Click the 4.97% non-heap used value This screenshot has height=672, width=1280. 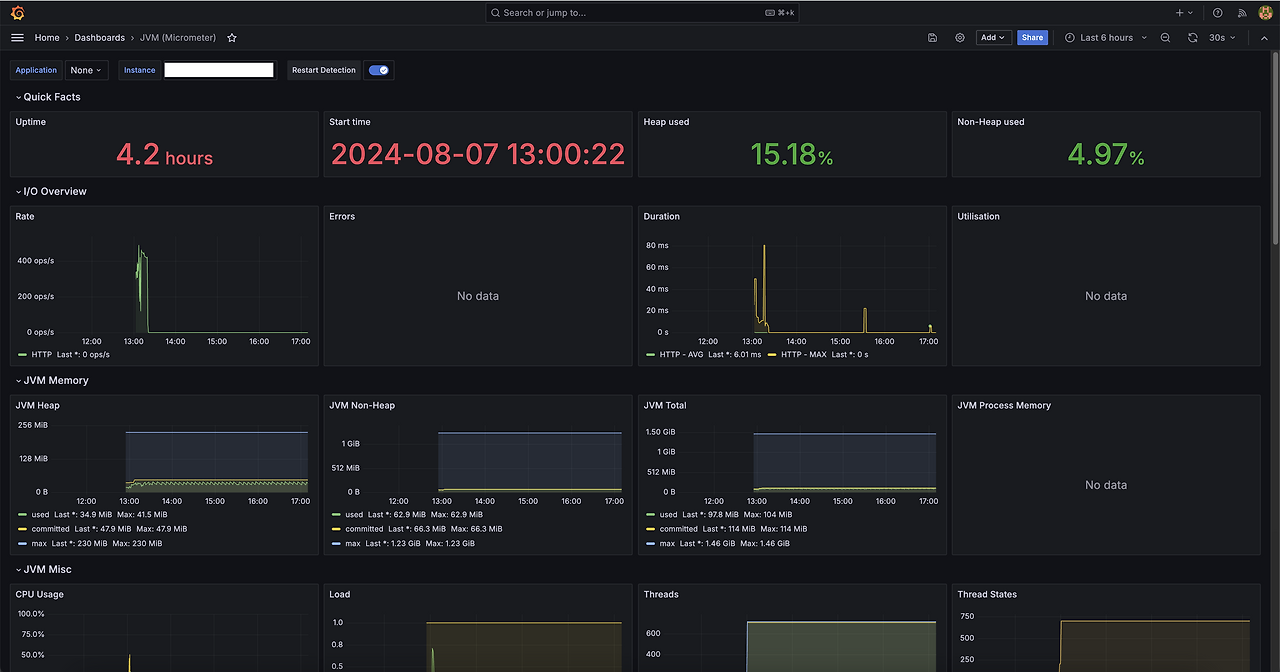click(x=1106, y=154)
